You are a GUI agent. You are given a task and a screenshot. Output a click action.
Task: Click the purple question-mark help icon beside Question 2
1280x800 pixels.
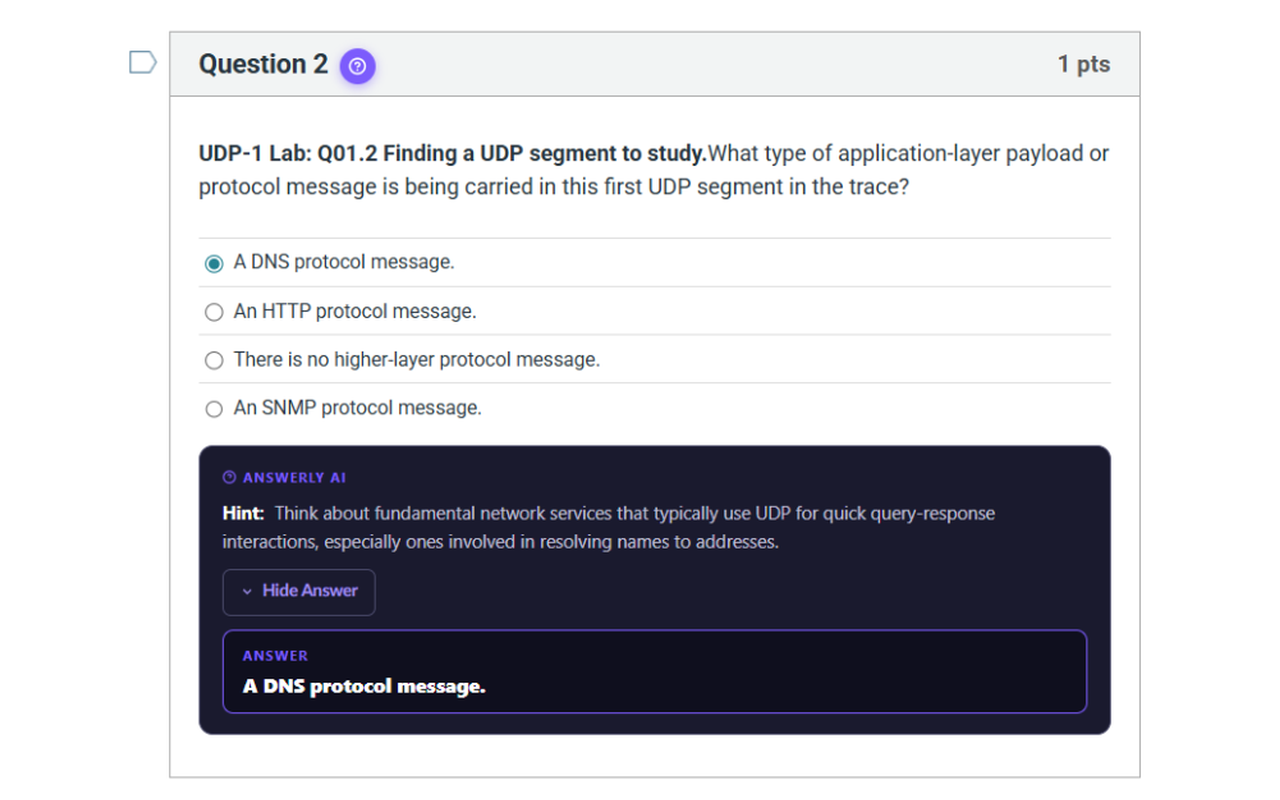pos(357,65)
